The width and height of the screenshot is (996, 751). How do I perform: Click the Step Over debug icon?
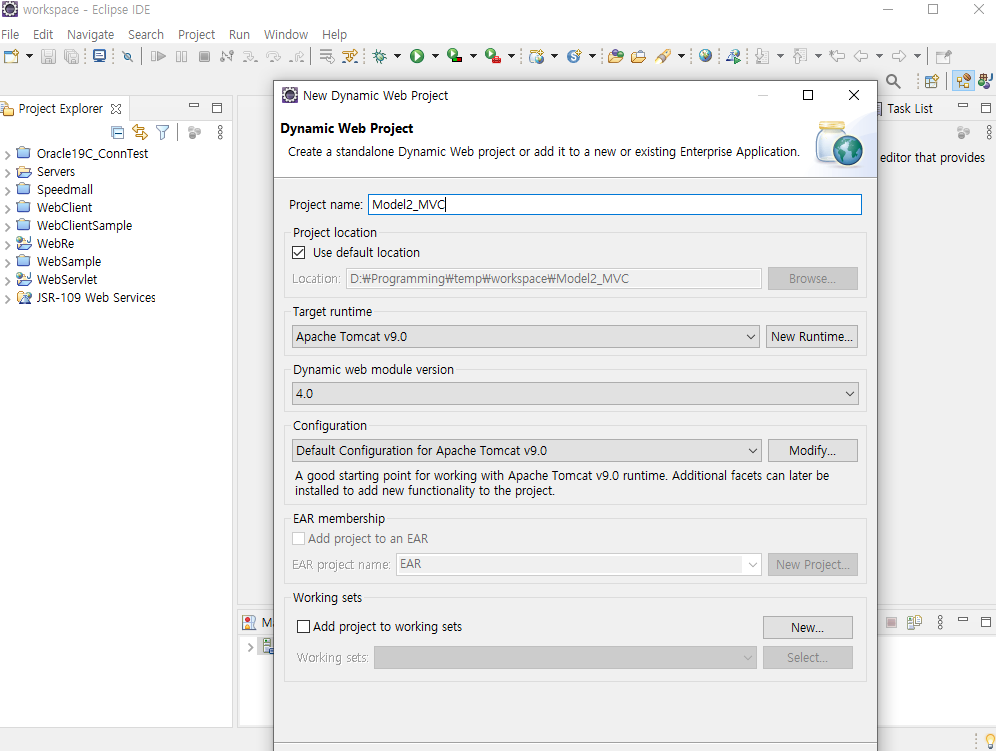(x=274, y=57)
